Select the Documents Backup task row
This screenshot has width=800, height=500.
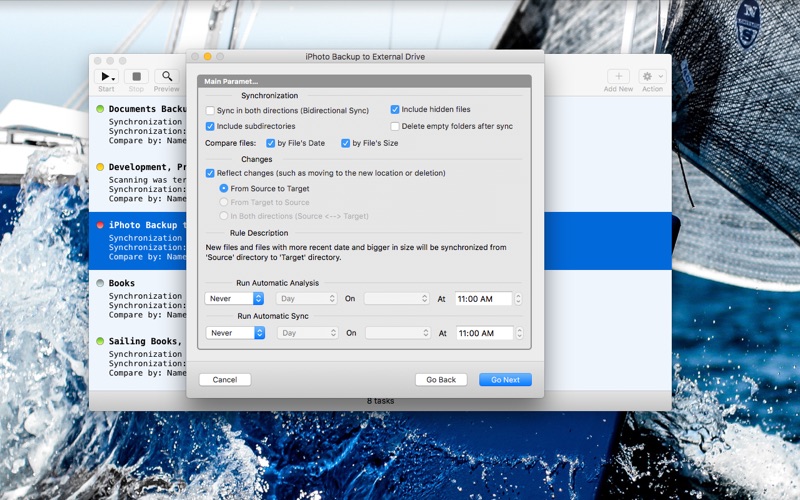(138, 124)
